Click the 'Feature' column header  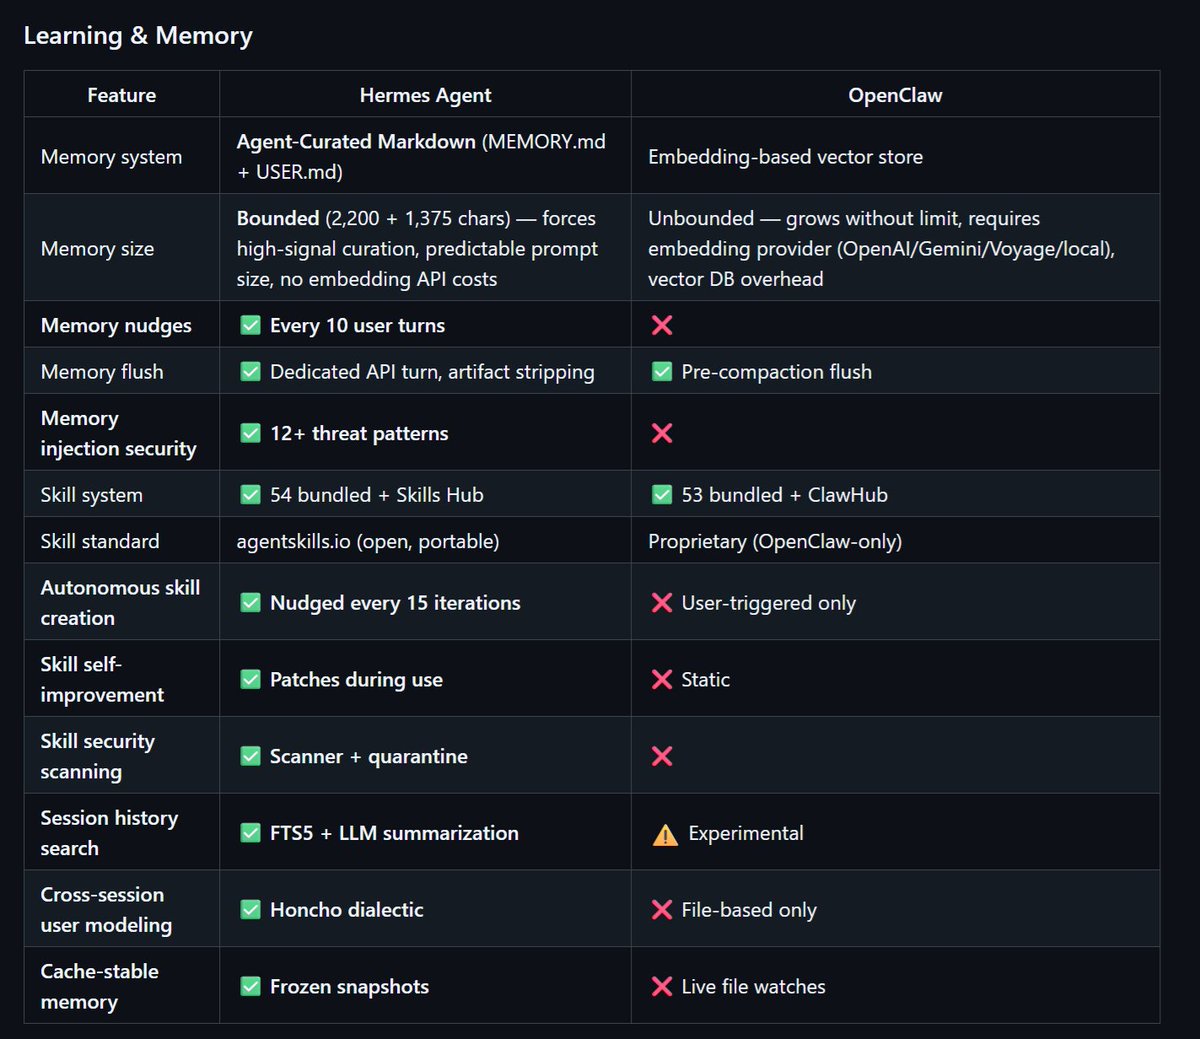click(122, 95)
